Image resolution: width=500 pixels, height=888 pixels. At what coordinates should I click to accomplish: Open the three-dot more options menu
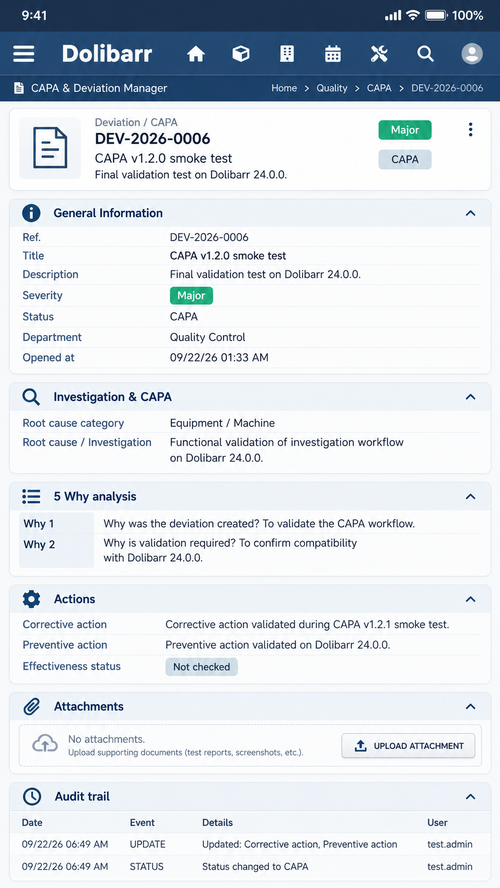[x=470, y=130]
